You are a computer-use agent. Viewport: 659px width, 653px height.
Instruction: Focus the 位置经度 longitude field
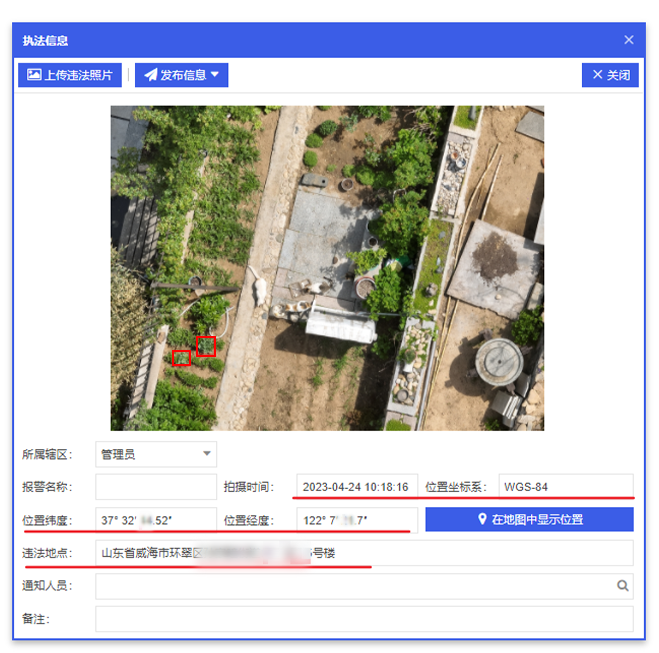pyautogui.click(x=356, y=520)
